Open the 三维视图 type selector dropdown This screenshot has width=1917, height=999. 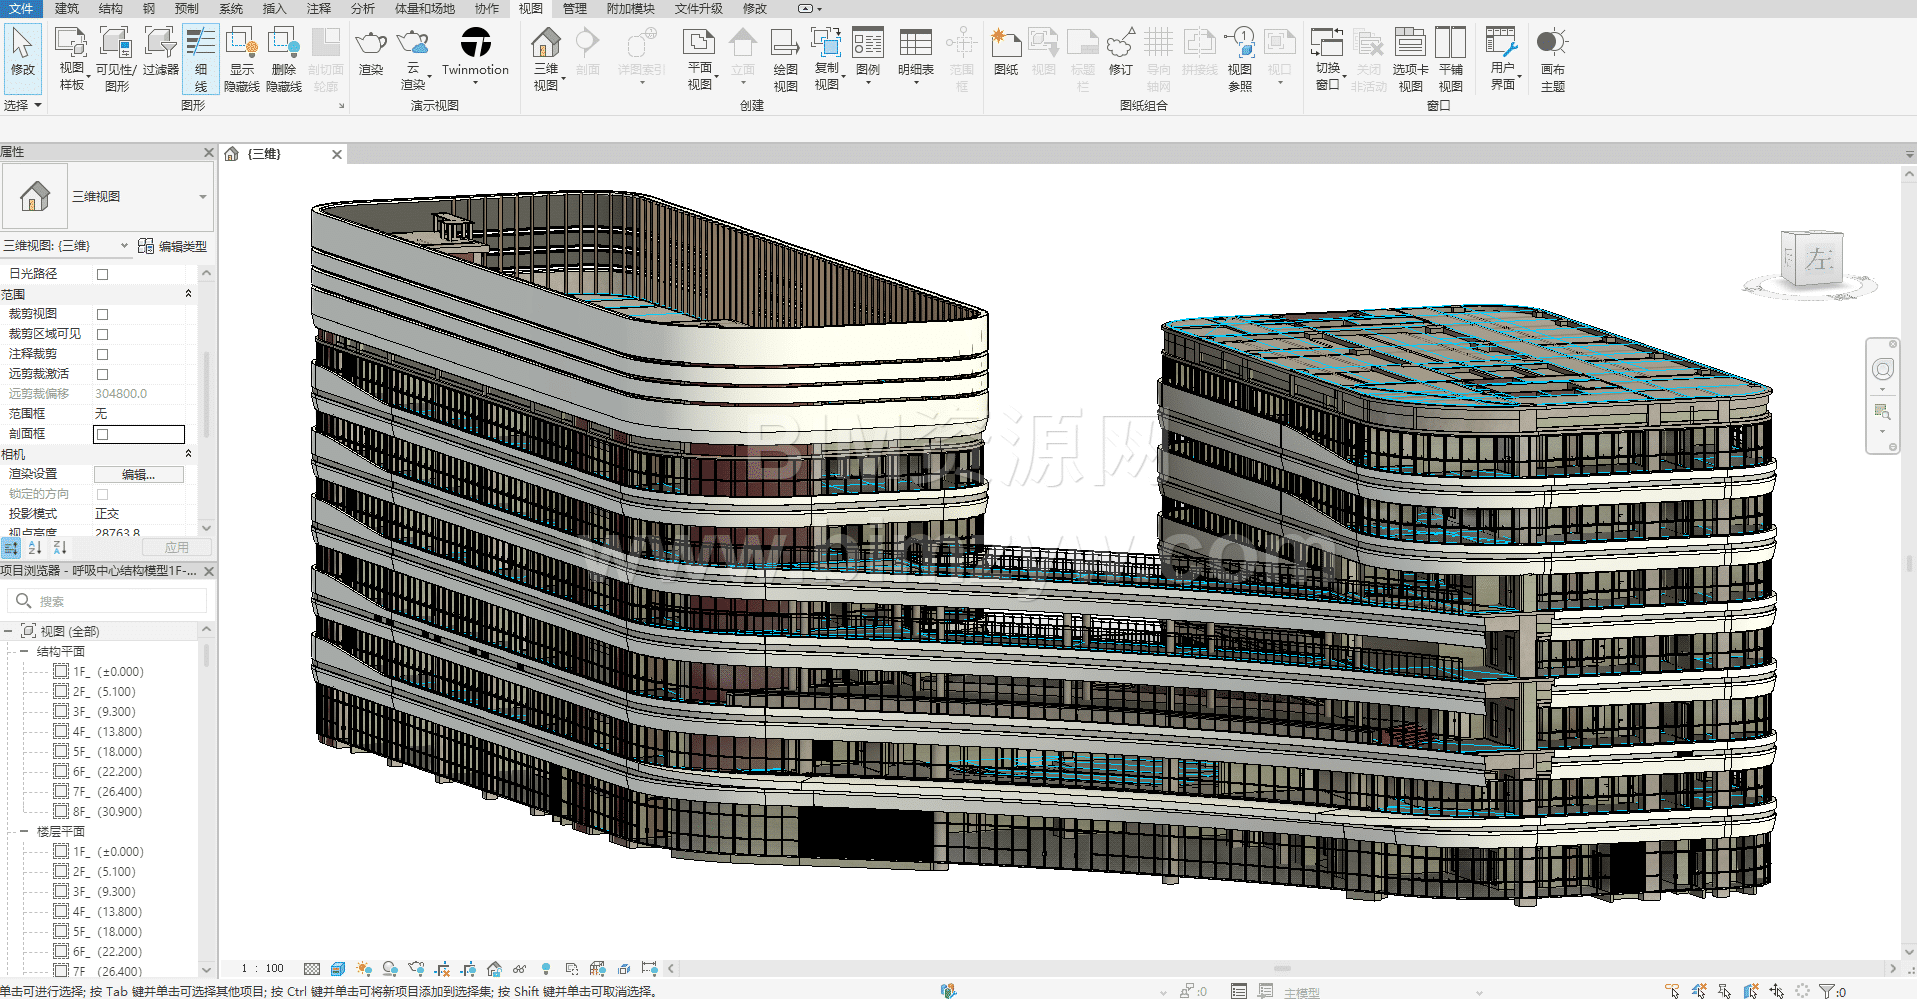point(202,197)
